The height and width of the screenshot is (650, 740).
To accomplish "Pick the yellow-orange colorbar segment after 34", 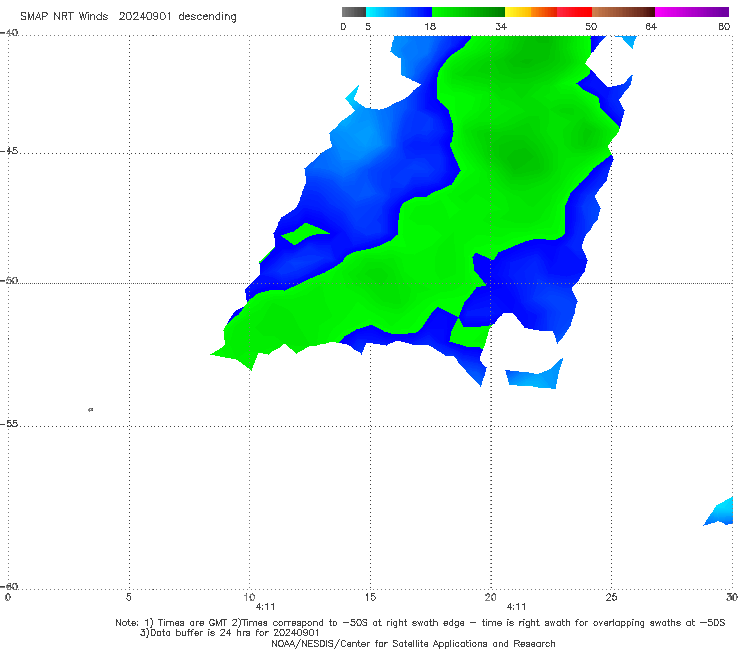I will point(531,12).
